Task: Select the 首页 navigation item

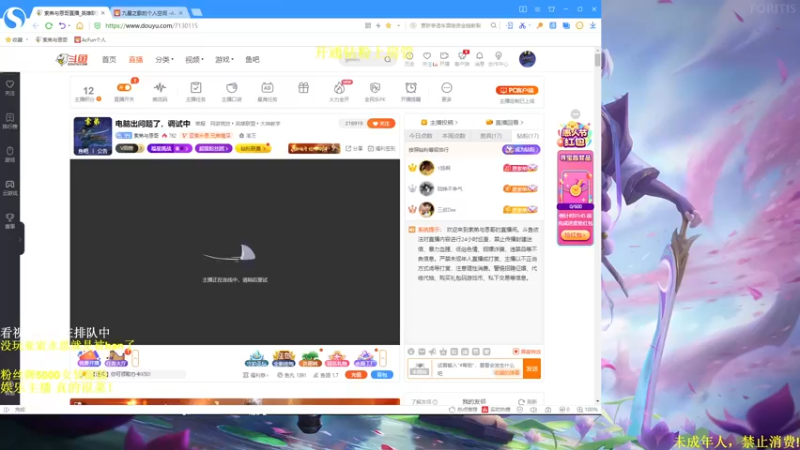Action: click(109, 60)
